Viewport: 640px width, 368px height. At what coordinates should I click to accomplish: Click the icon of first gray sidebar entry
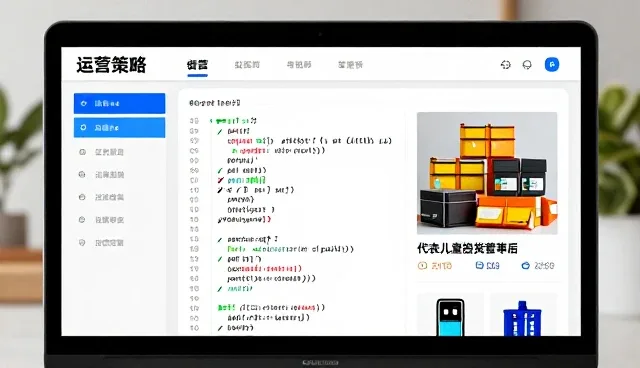click(x=82, y=152)
